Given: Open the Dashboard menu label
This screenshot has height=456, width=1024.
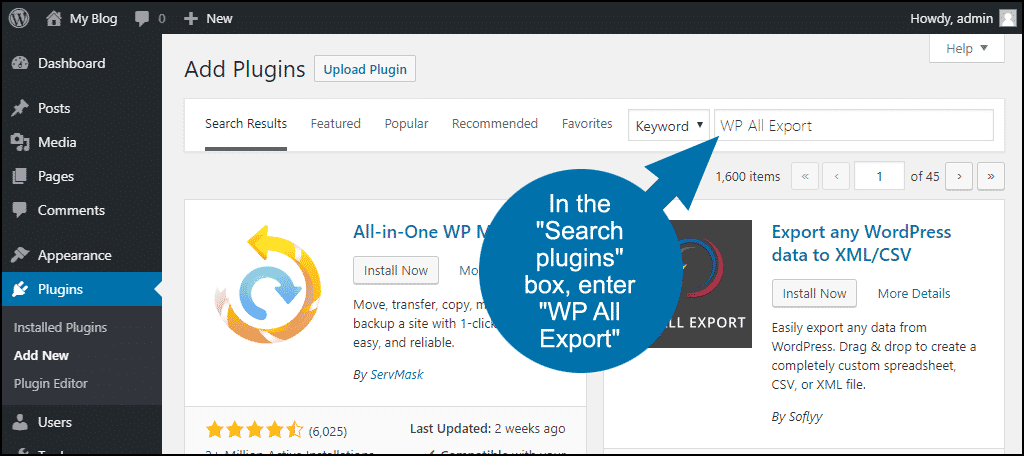Looking at the screenshot, I should pyautogui.click(x=71, y=63).
